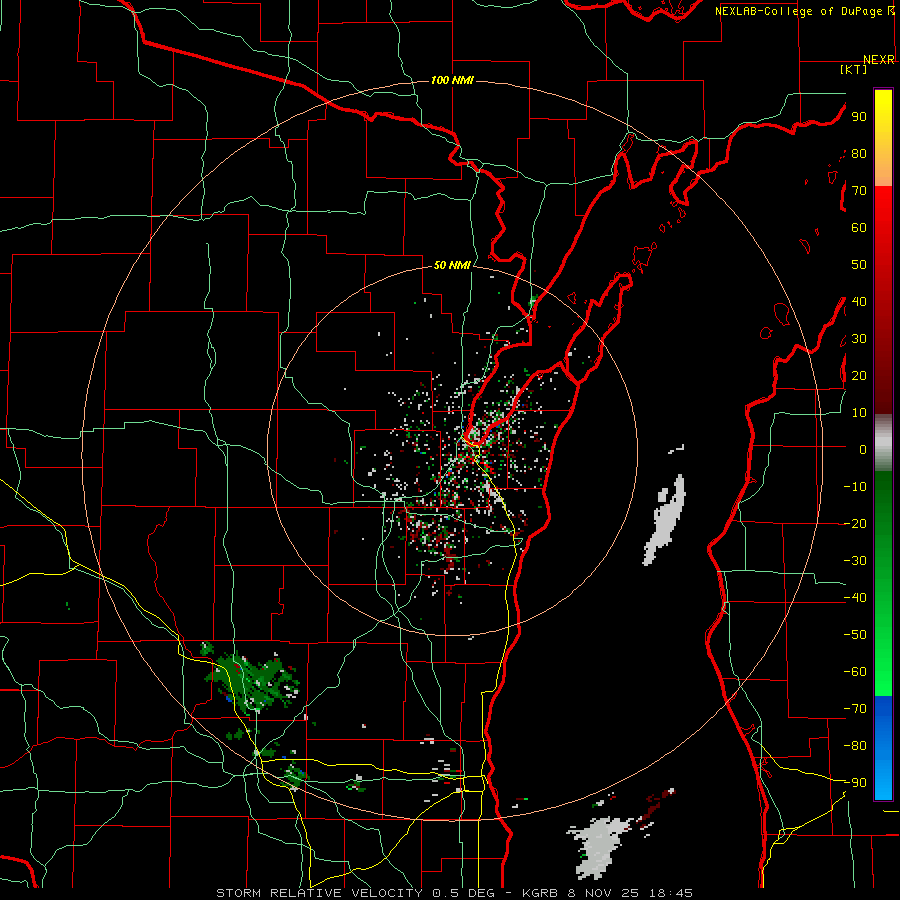
Task: Select the 20 value on velocity scale
Action: [x=859, y=376]
